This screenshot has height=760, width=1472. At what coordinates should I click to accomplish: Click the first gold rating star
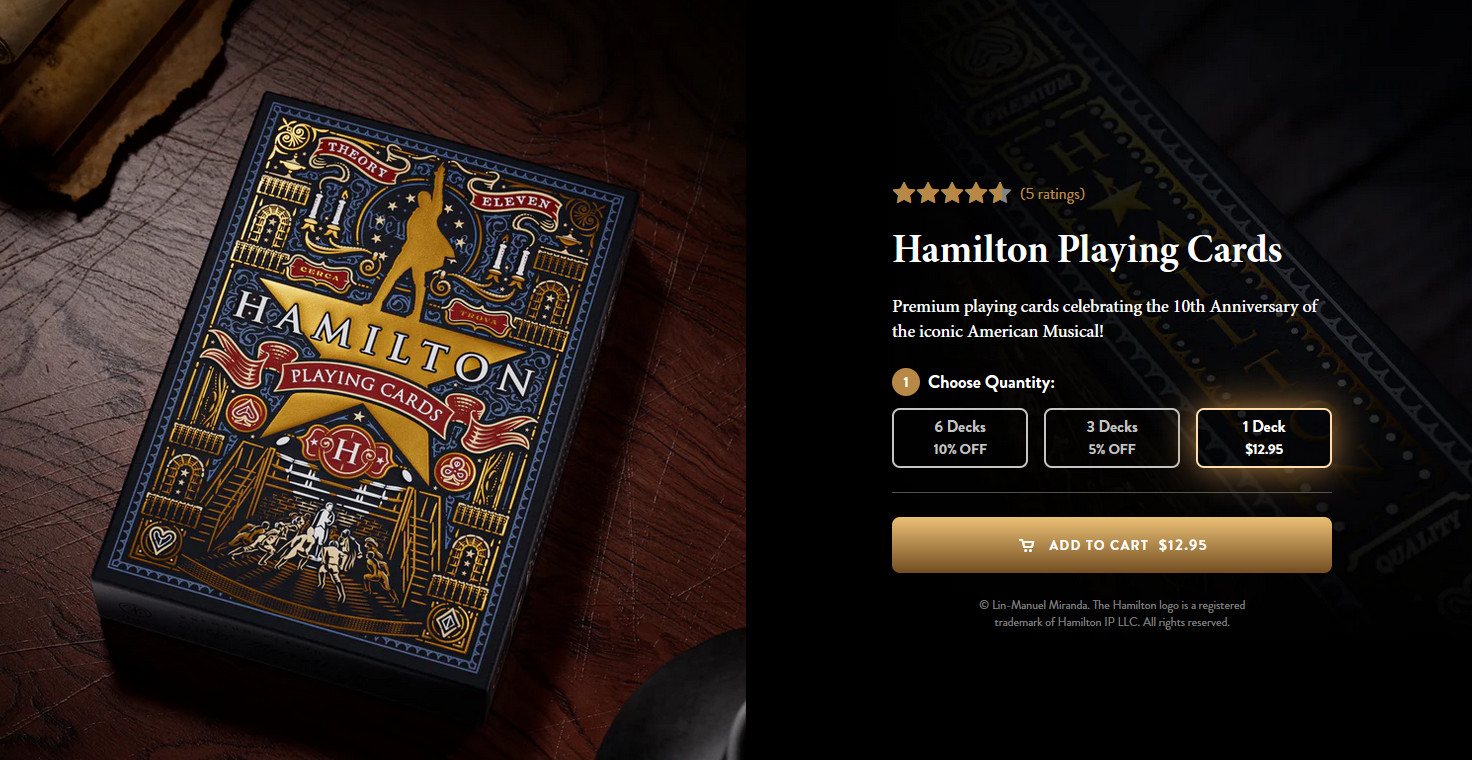(x=904, y=193)
